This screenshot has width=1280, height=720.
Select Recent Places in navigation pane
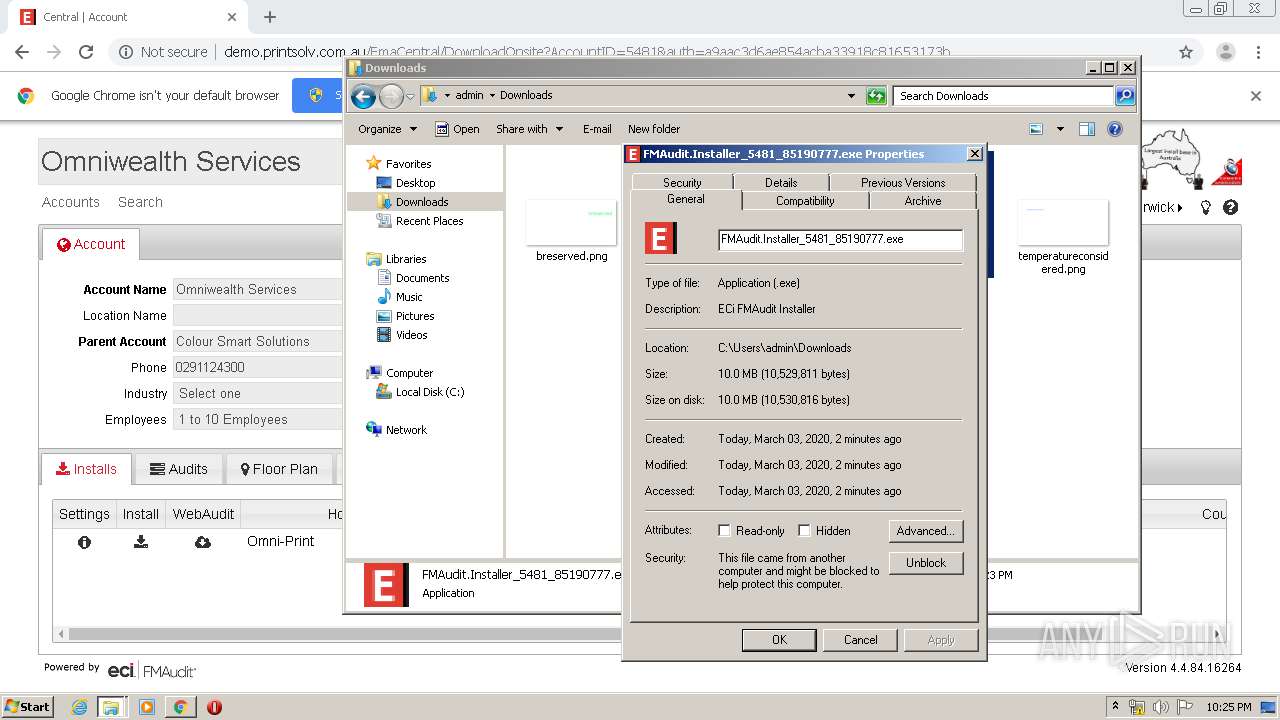point(429,221)
